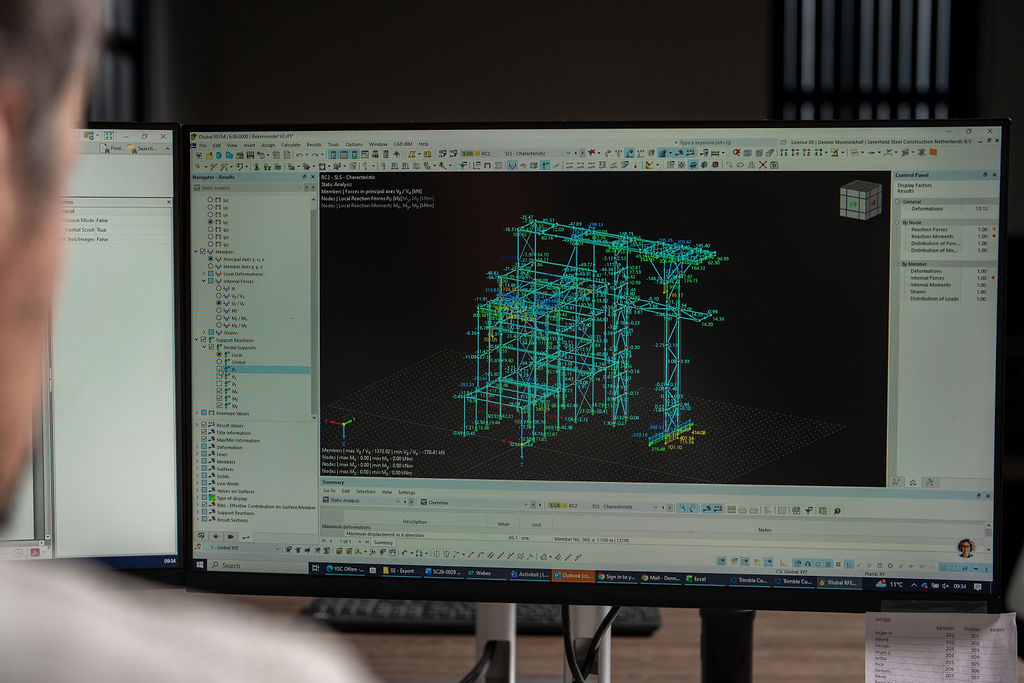Toggle the Local Deformations checkbox
Screen dimensions: 1024x683
pyautogui.click(x=210, y=274)
